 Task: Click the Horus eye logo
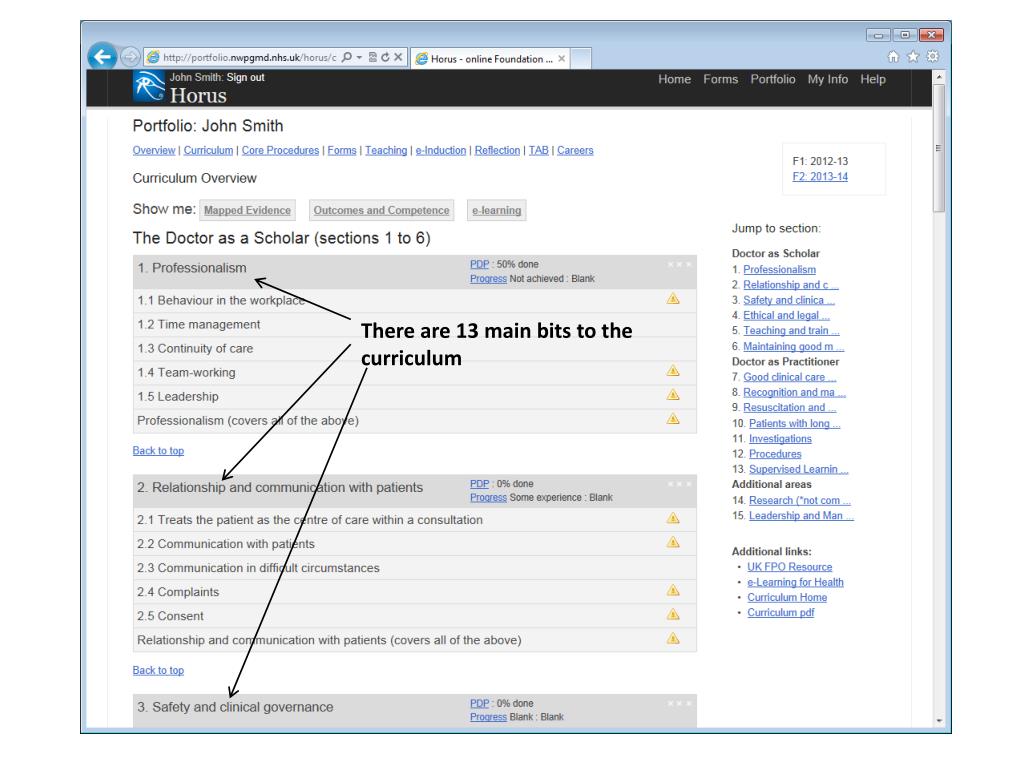click(149, 86)
